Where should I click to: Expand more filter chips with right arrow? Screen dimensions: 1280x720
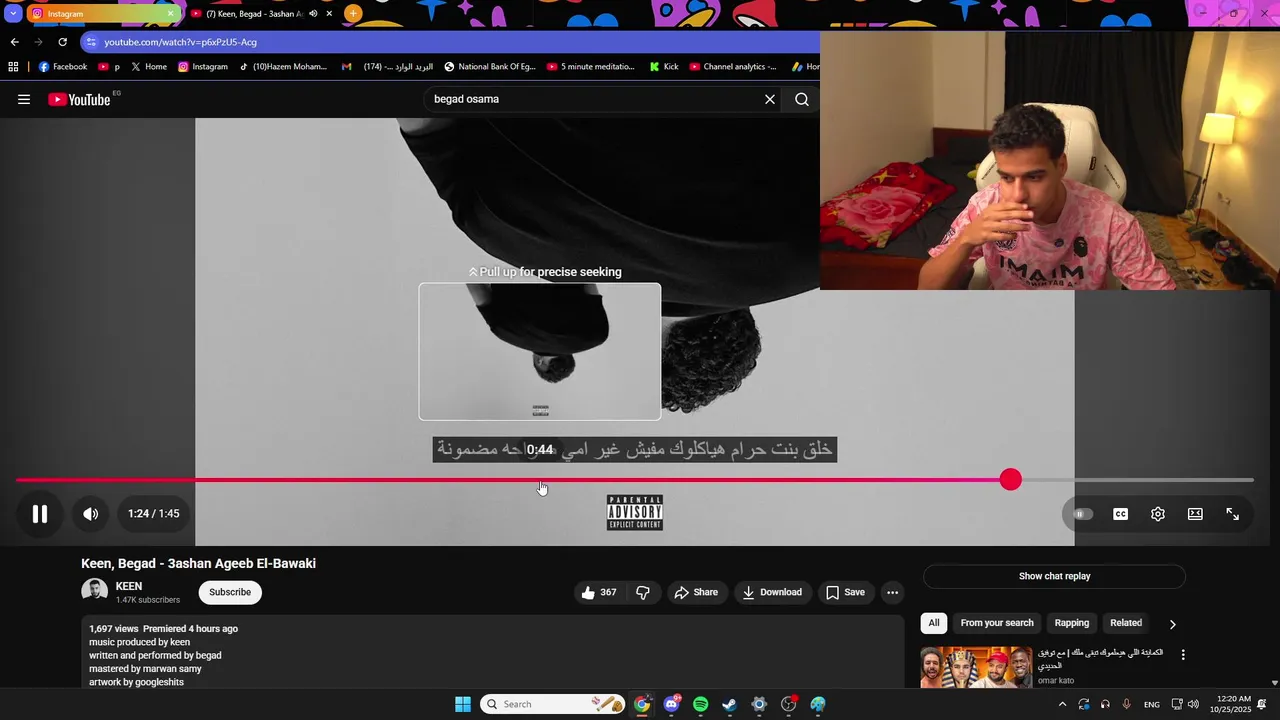(x=1173, y=624)
